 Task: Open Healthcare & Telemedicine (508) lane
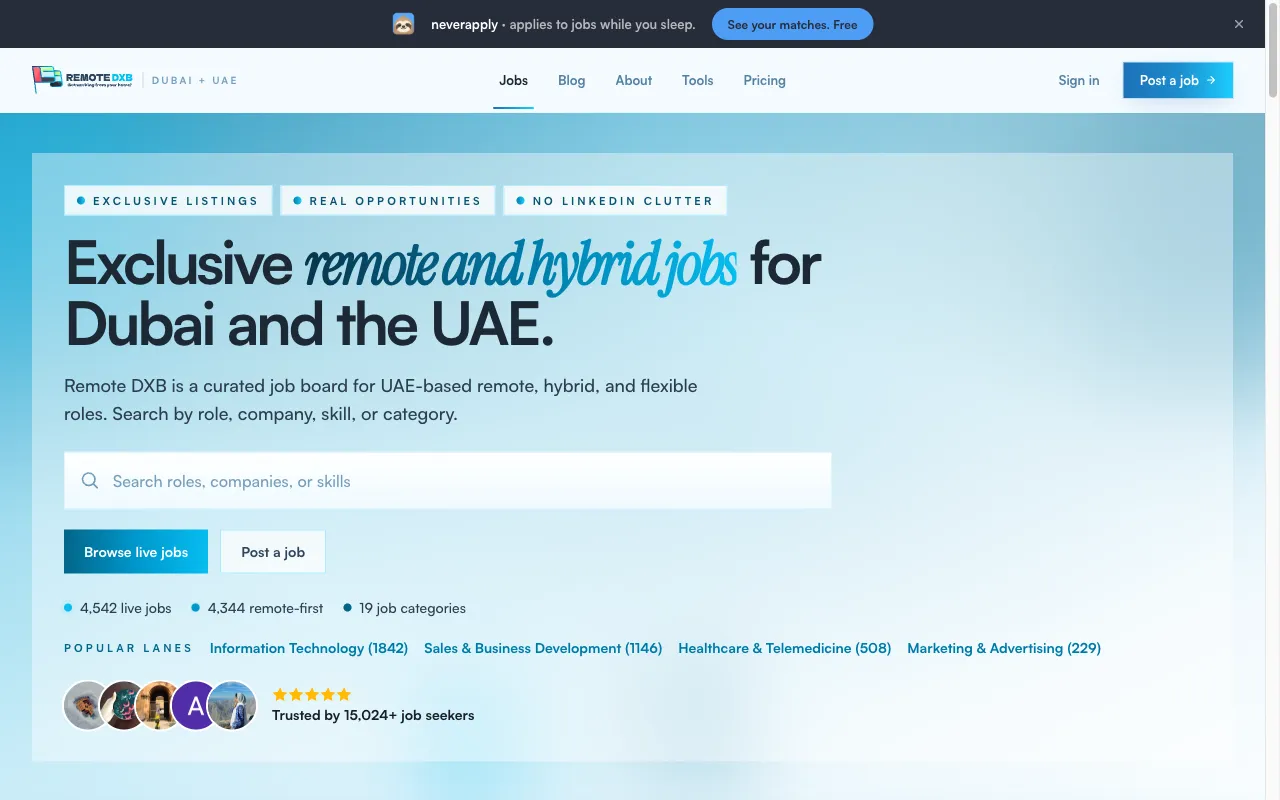(x=784, y=648)
